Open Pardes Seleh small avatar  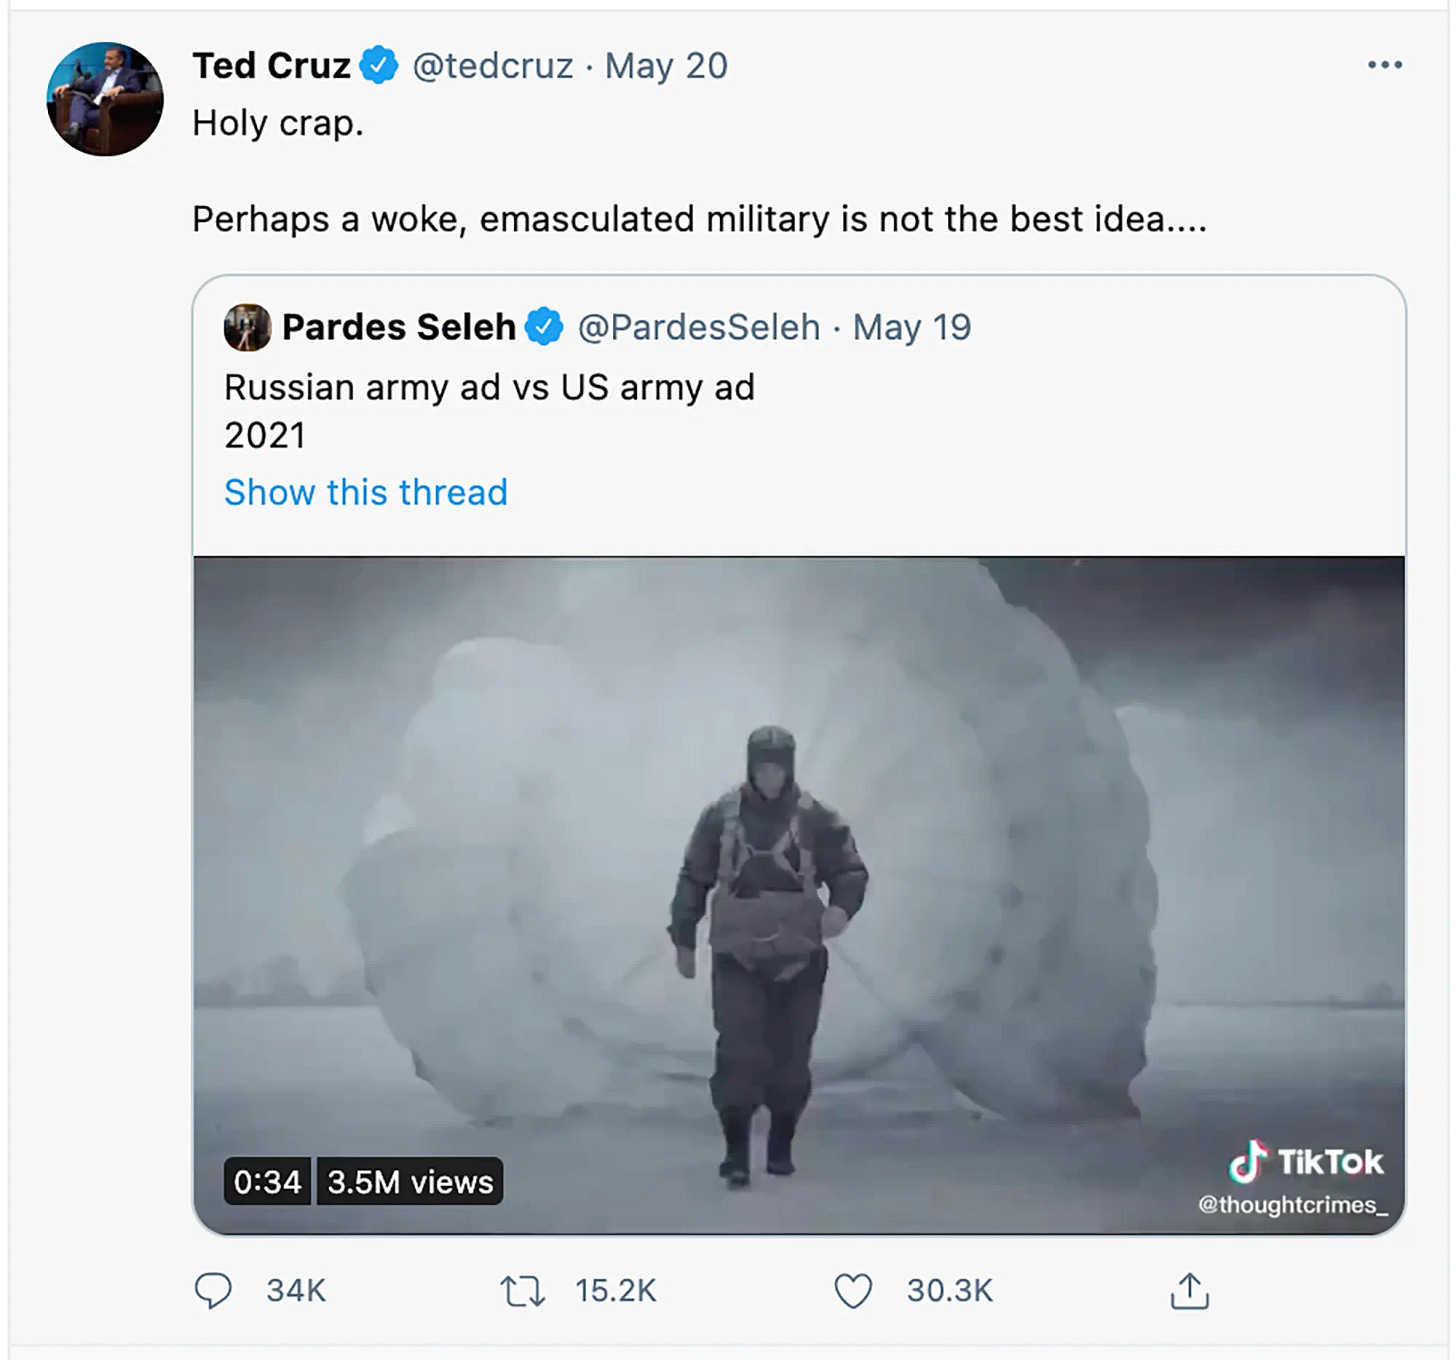point(247,327)
